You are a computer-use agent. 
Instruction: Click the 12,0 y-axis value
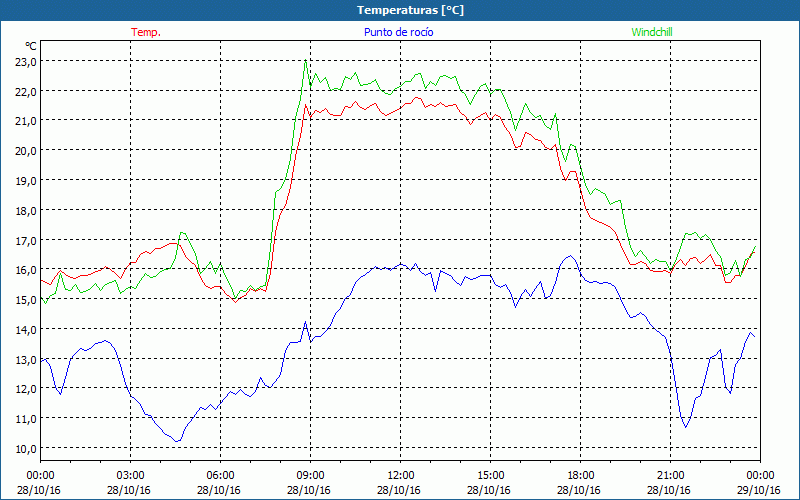point(25,389)
